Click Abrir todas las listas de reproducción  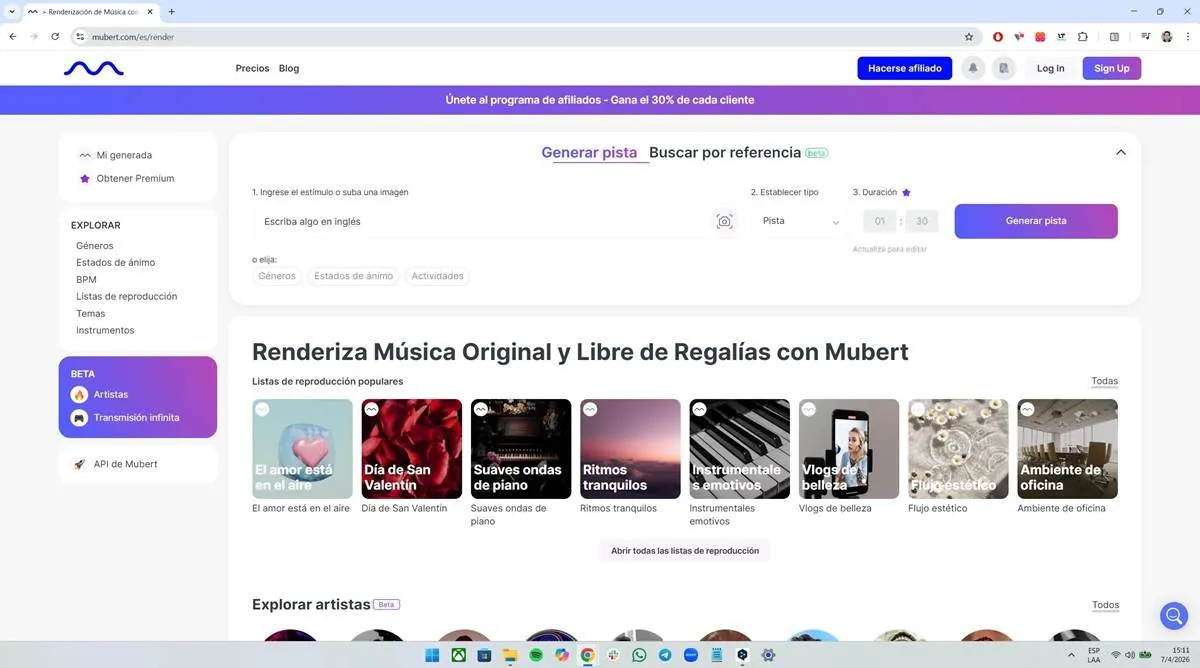click(x=685, y=551)
